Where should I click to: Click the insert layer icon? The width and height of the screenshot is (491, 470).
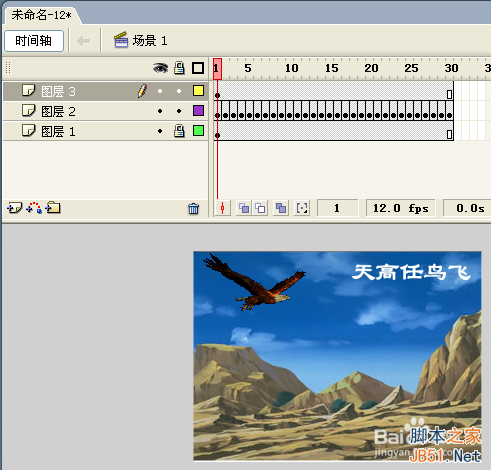[15, 208]
